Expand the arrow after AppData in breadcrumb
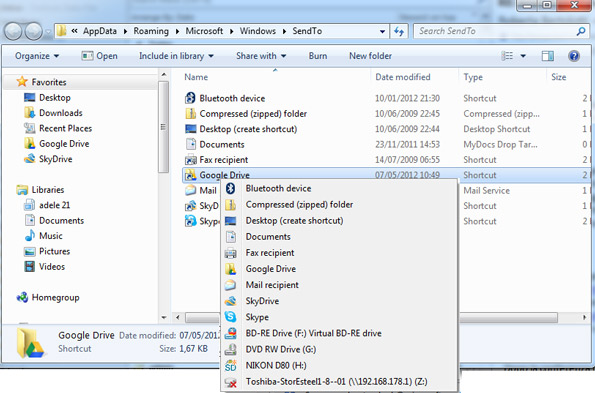The image size is (595, 393). point(125,31)
